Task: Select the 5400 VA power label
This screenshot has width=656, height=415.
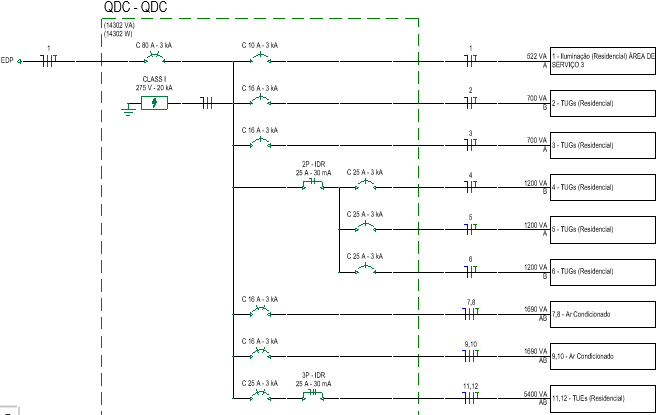Action: pos(534,393)
